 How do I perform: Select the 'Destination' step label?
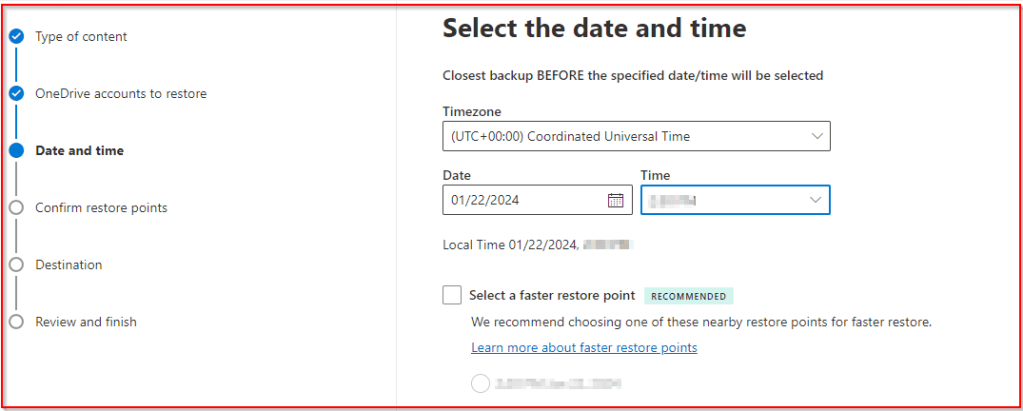68,265
